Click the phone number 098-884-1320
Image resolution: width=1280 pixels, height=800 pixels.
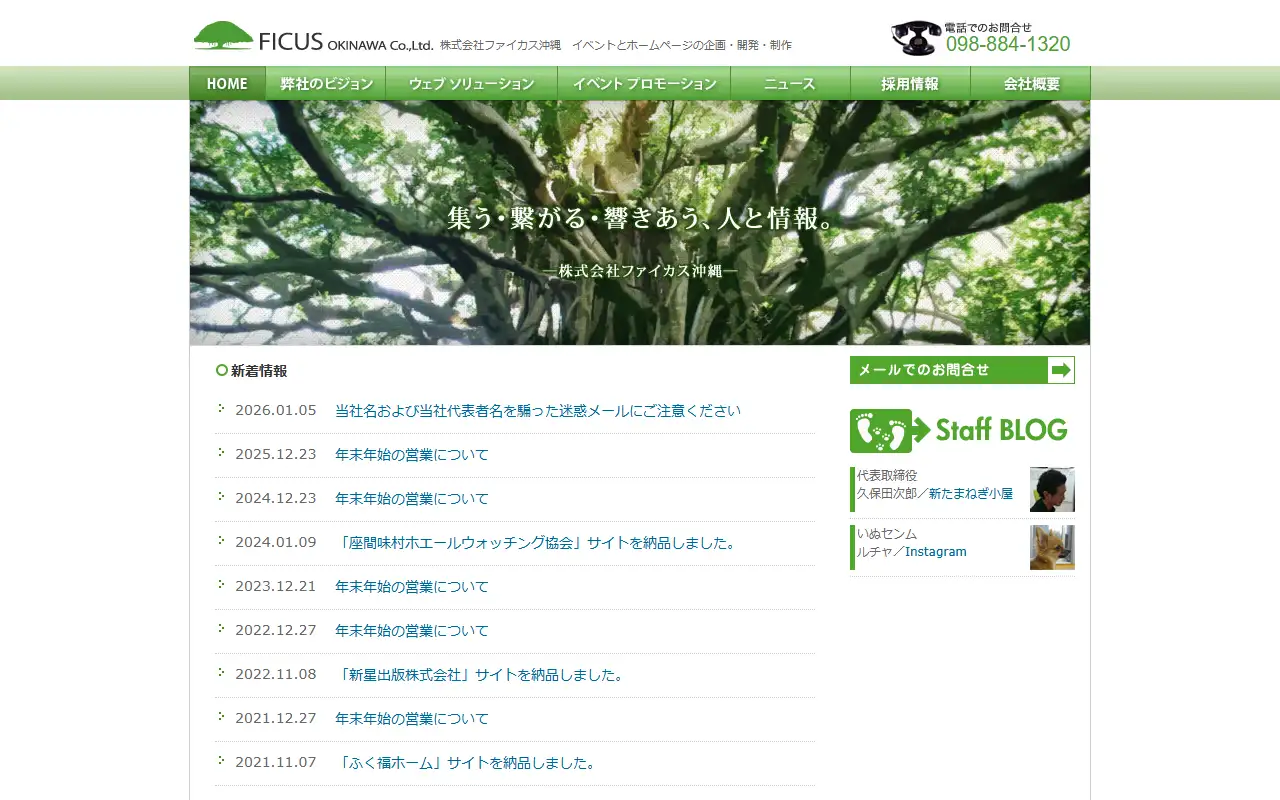tap(1008, 44)
